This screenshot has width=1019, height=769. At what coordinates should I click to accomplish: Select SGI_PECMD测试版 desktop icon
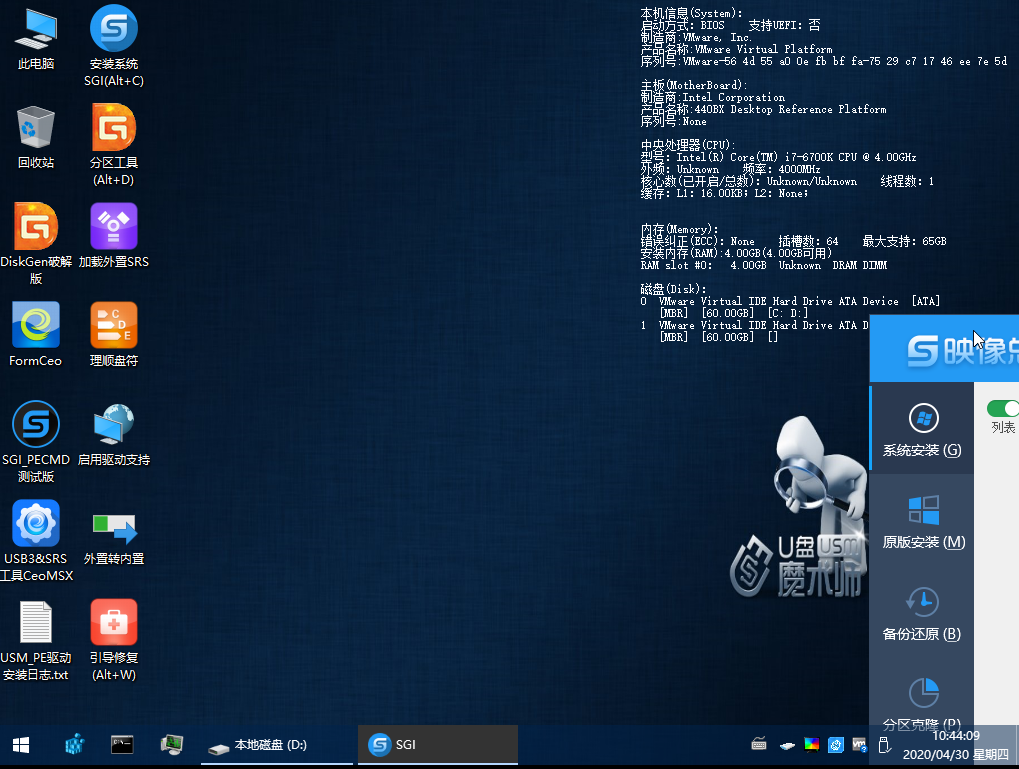[x=36, y=442]
